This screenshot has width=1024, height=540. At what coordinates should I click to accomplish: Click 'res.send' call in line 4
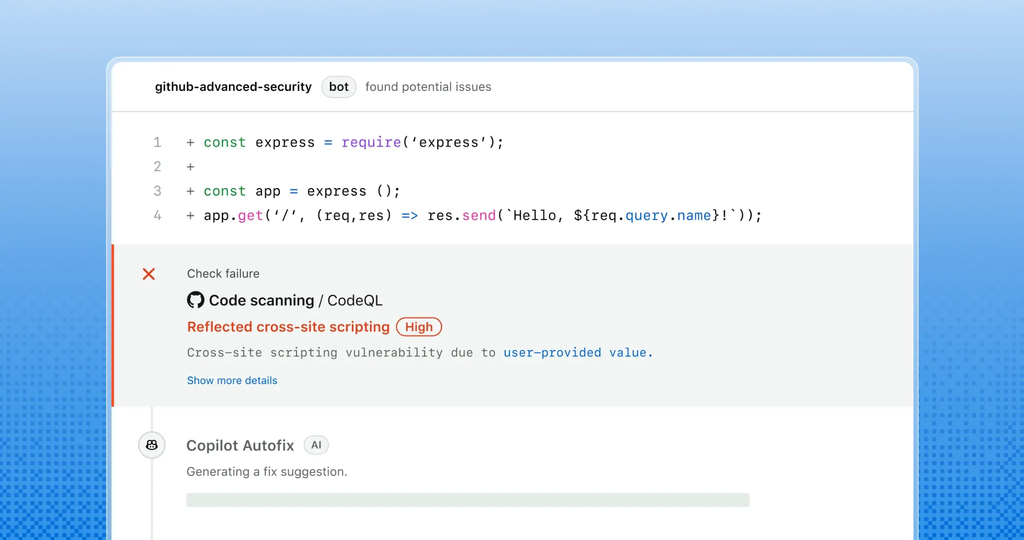coord(462,215)
